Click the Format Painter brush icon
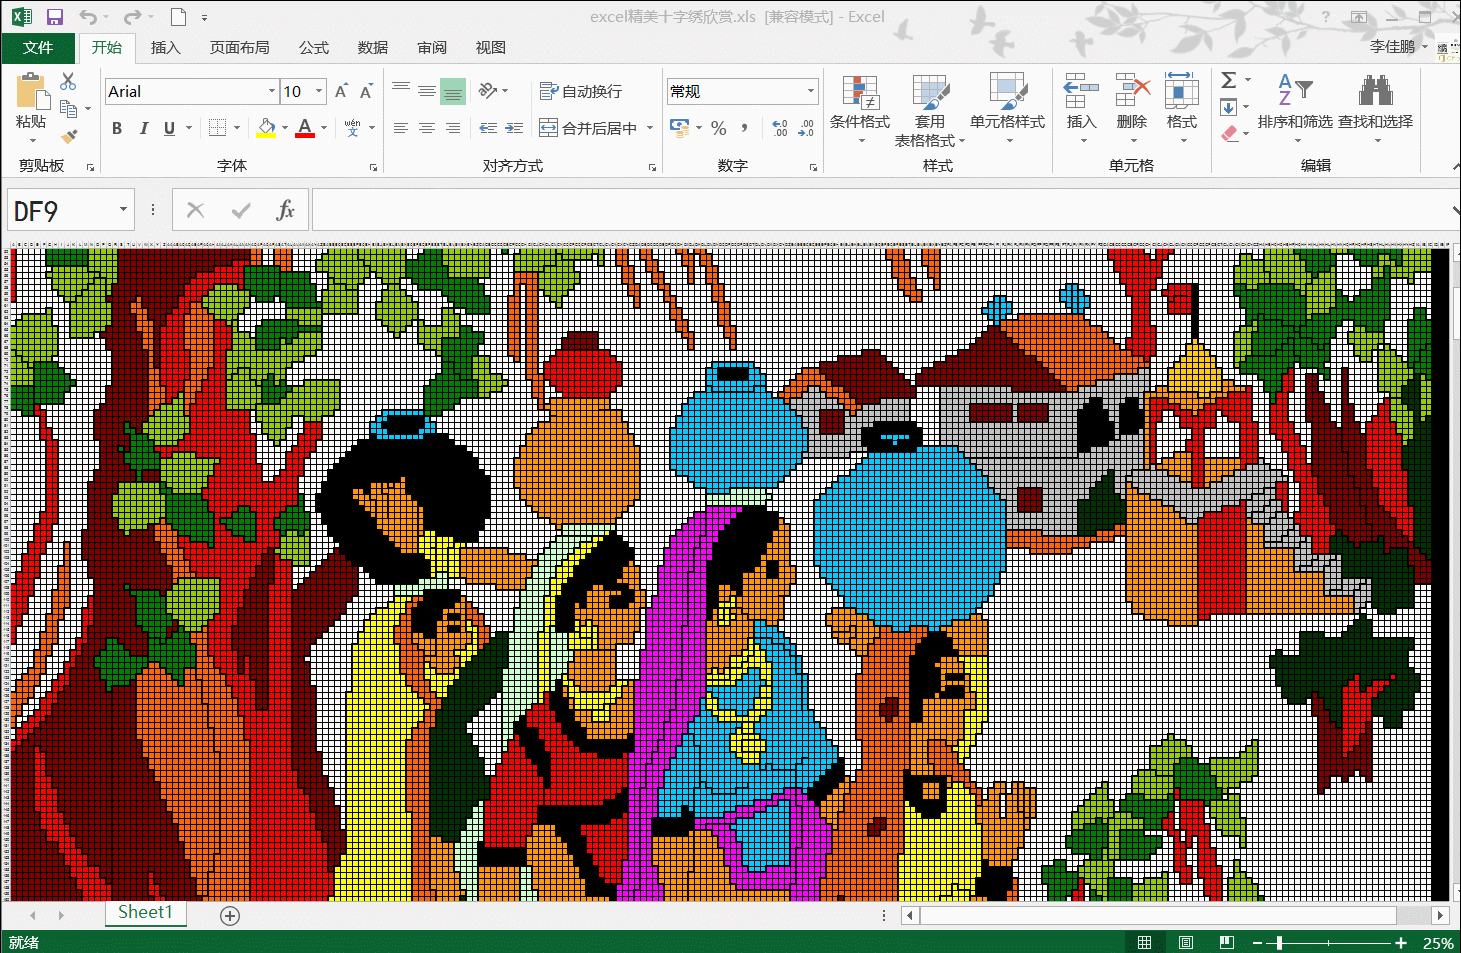The width and height of the screenshot is (1461, 953). pyautogui.click(x=69, y=136)
